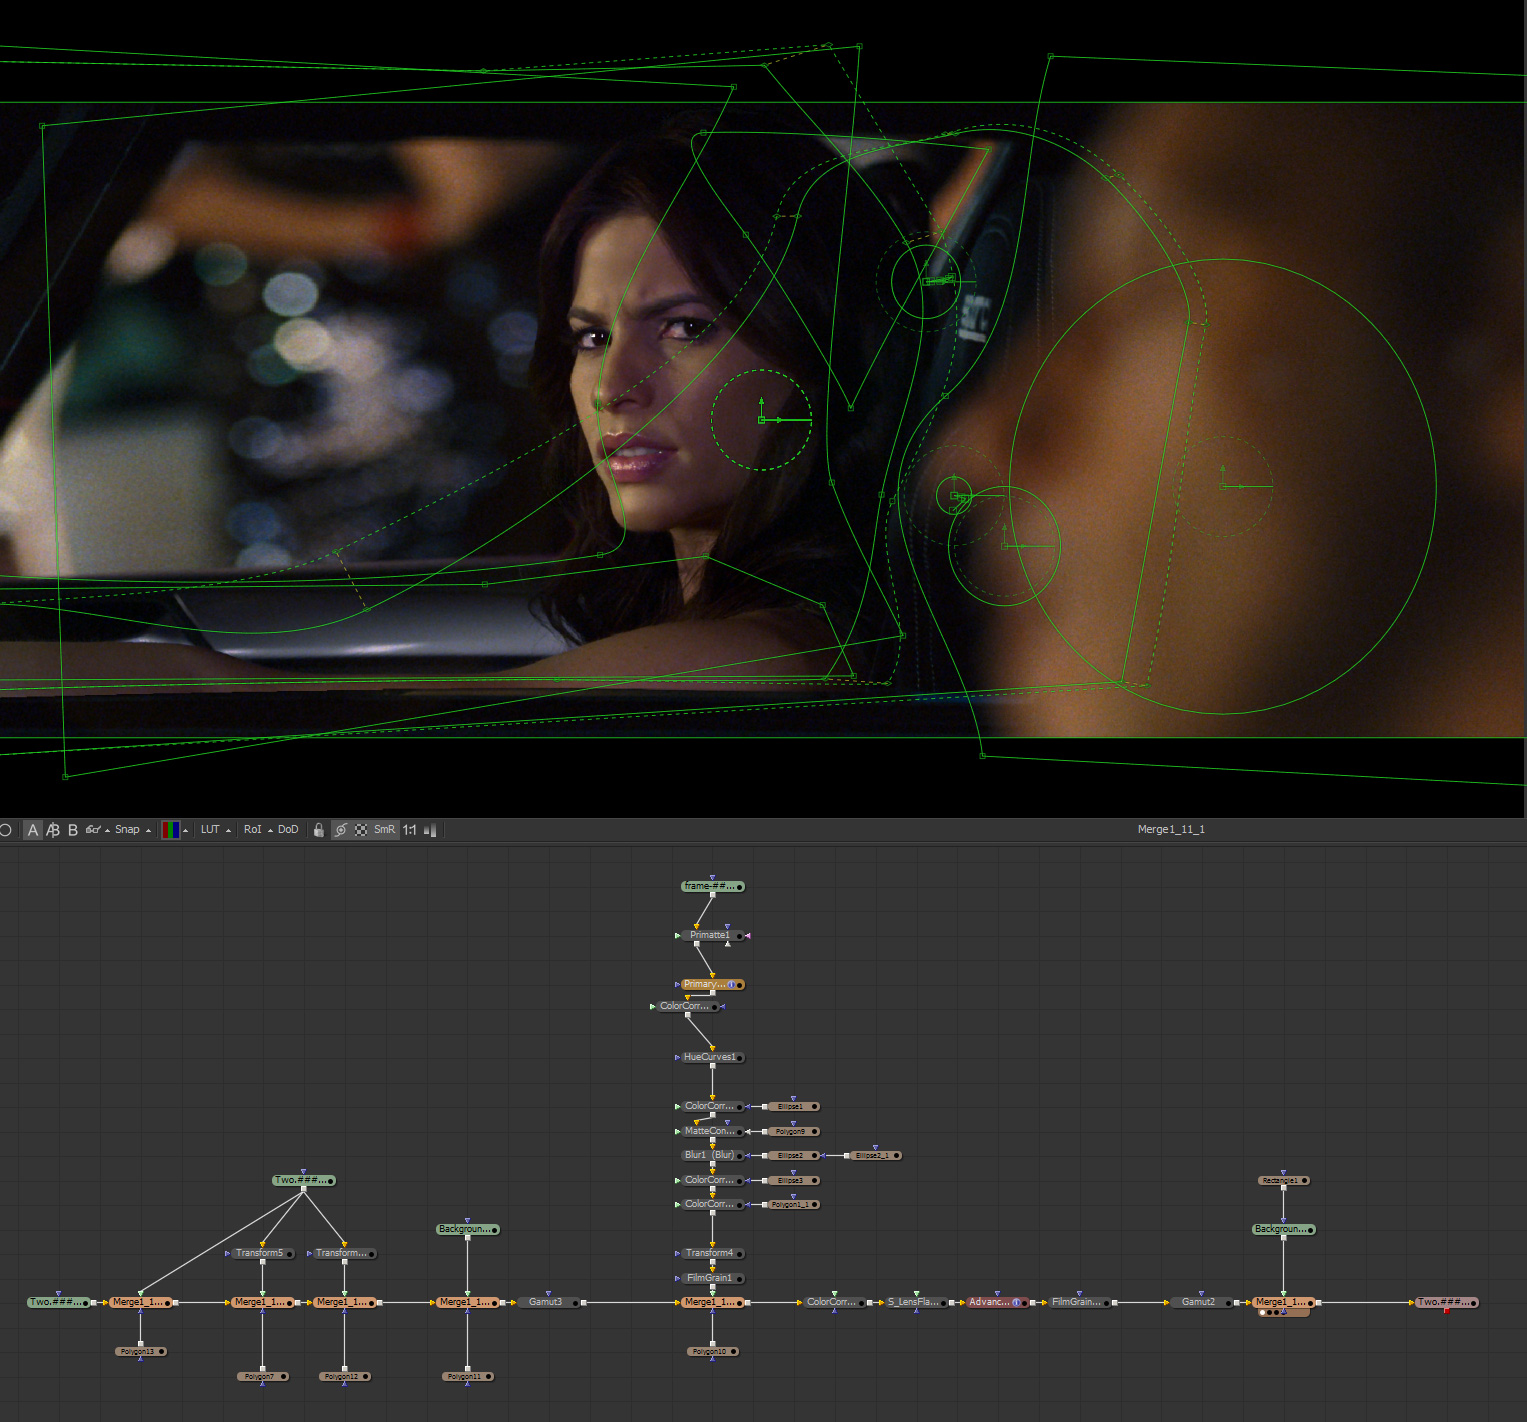Select the Ellipse2 mask node

click(793, 1155)
